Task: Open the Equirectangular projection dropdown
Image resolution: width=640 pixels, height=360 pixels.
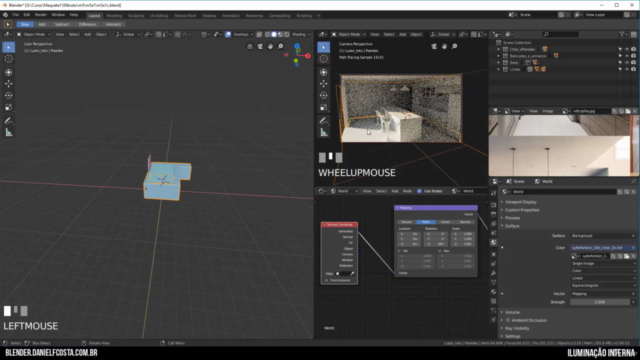Action: point(603,286)
